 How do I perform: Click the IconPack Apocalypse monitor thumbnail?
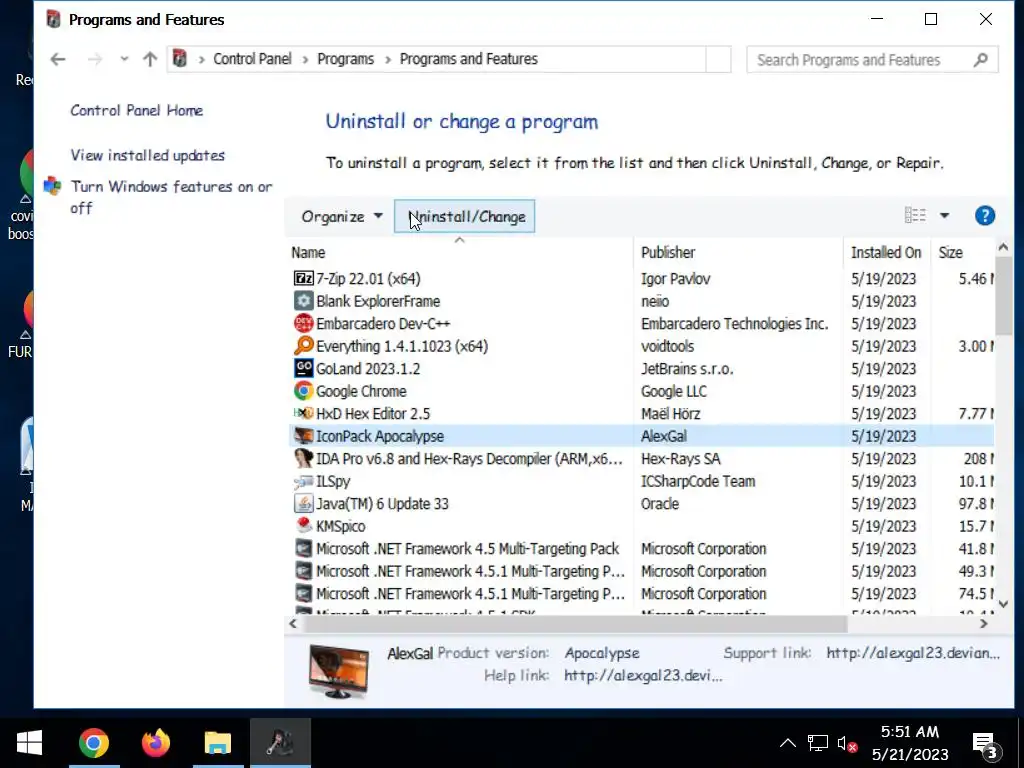(338, 671)
